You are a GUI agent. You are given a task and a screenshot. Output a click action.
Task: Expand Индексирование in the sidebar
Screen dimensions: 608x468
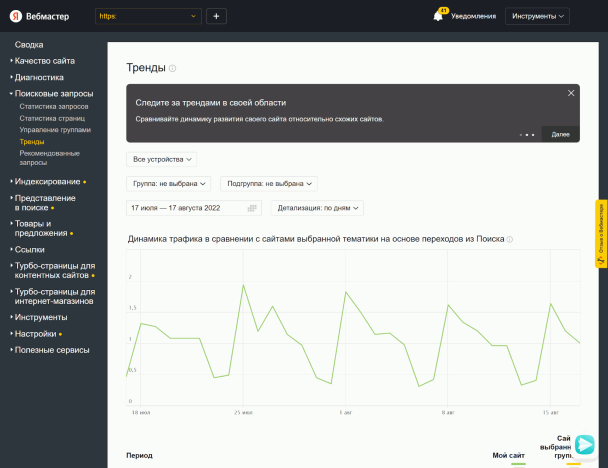47,181
